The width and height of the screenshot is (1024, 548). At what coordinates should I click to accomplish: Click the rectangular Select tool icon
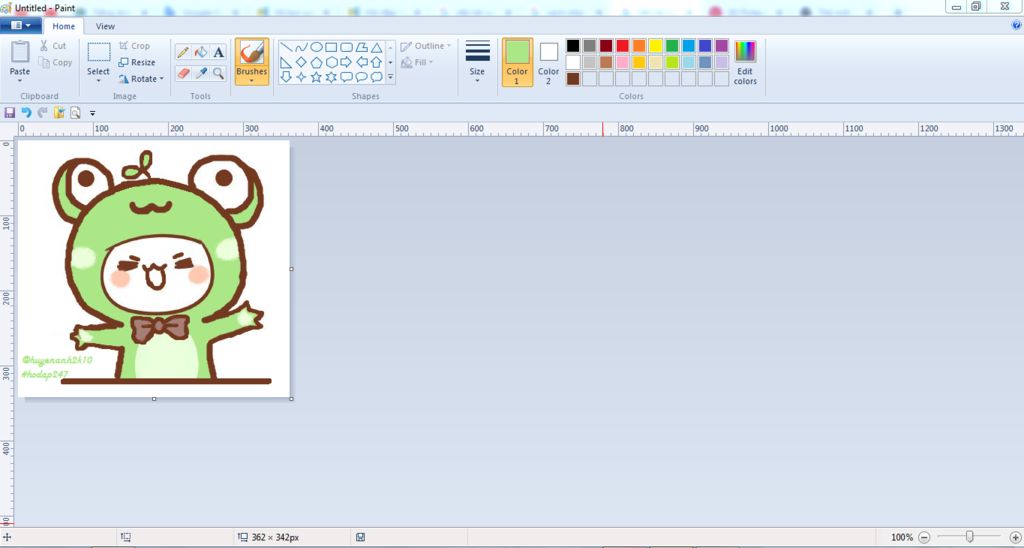(x=99, y=52)
